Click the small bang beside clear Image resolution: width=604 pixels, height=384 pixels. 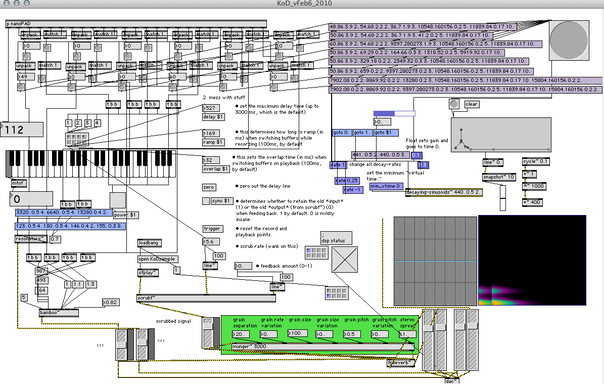[x=454, y=104]
